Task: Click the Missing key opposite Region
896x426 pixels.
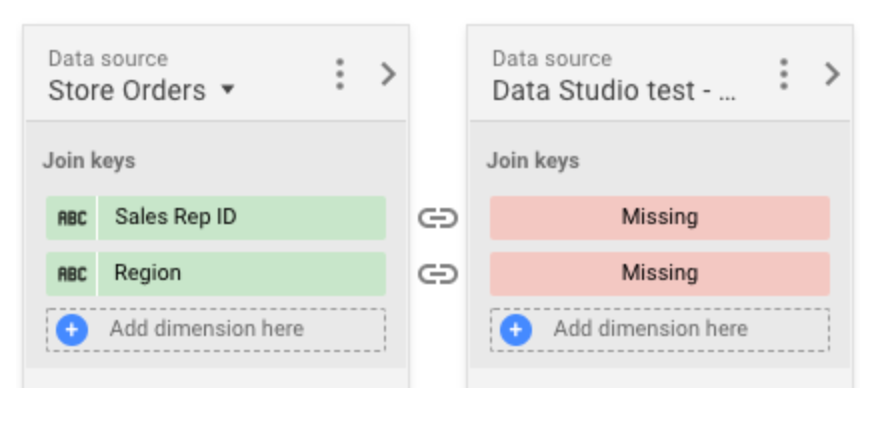Action: coord(659,273)
